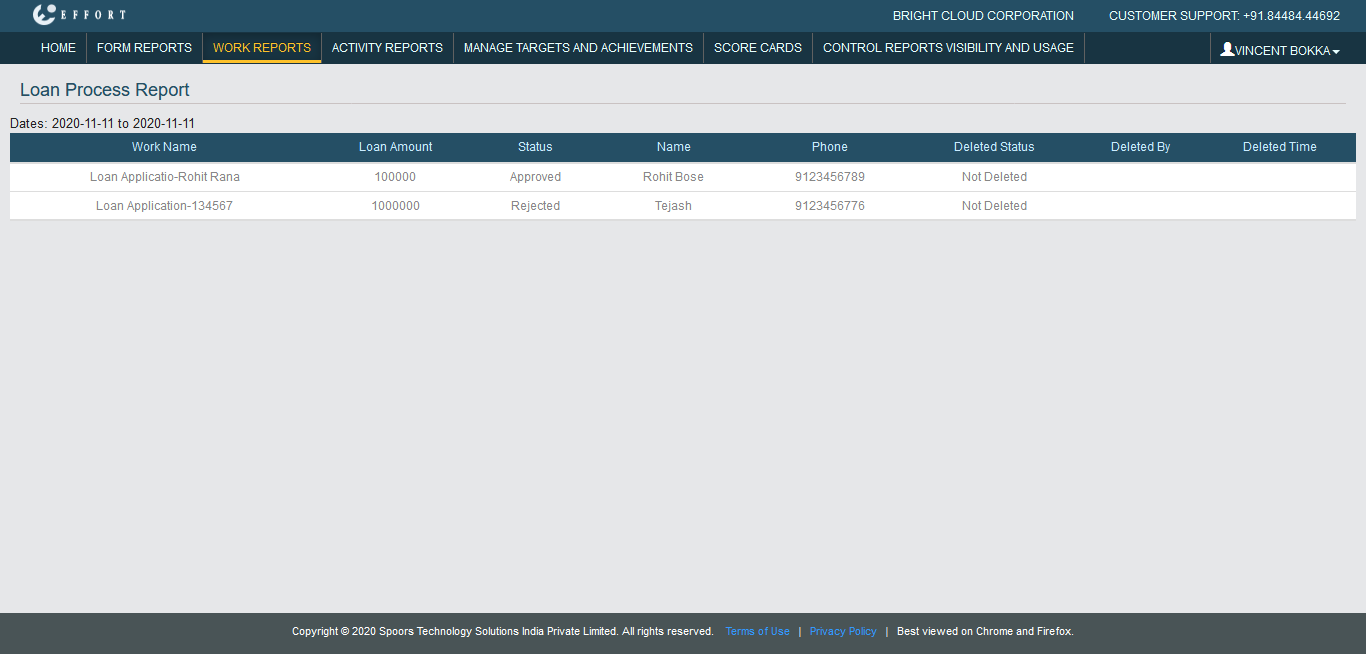Open the Form Reports menu
Image resolution: width=1366 pixels, height=654 pixels.
tap(144, 48)
